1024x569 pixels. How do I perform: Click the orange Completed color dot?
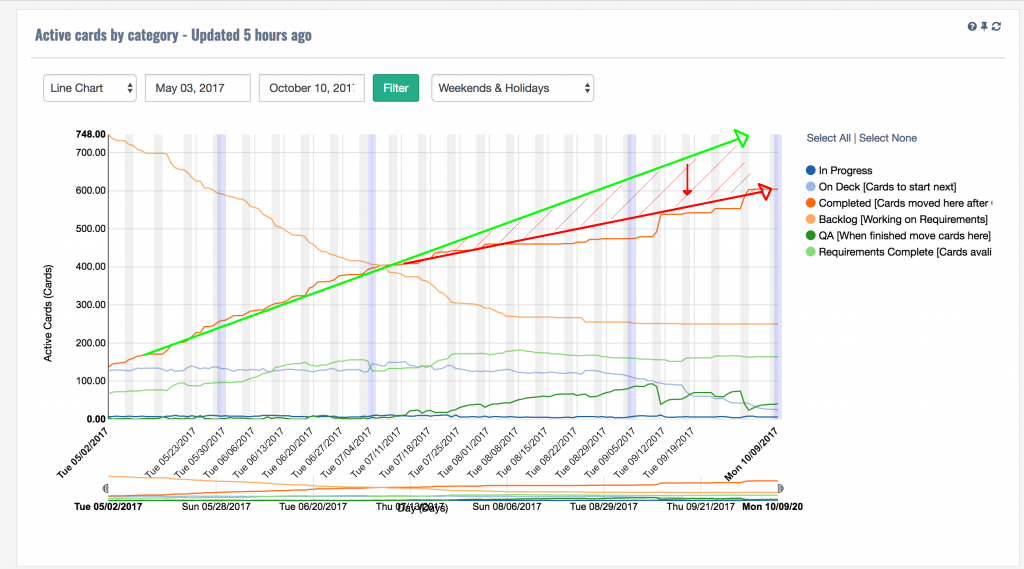point(811,203)
